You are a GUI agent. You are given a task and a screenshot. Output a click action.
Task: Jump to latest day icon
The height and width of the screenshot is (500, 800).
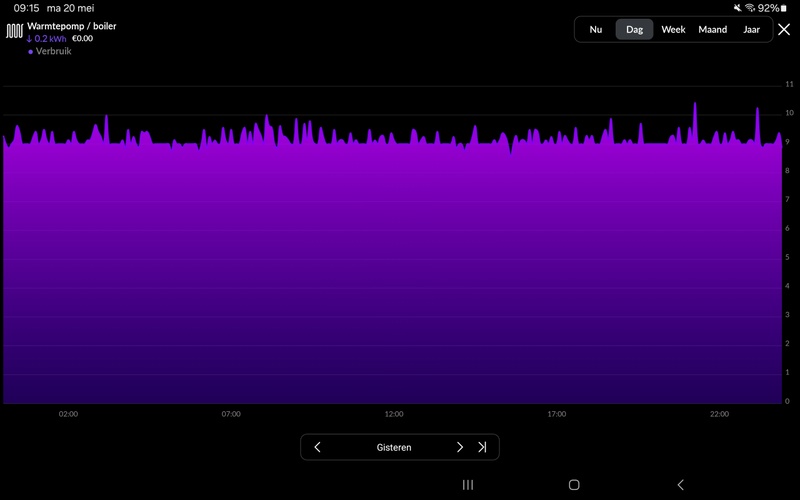point(482,447)
